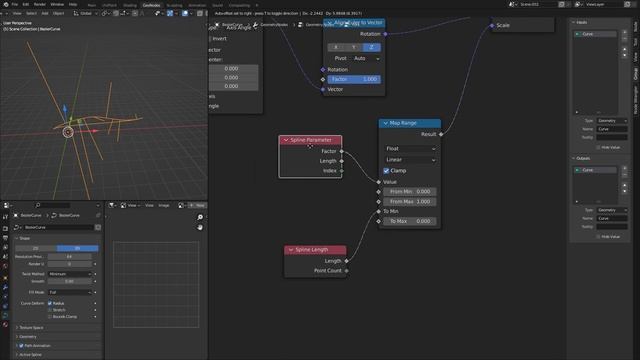Toggle the pin icon in Properties breadcrumb
640x360 pixels.
[98, 215]
